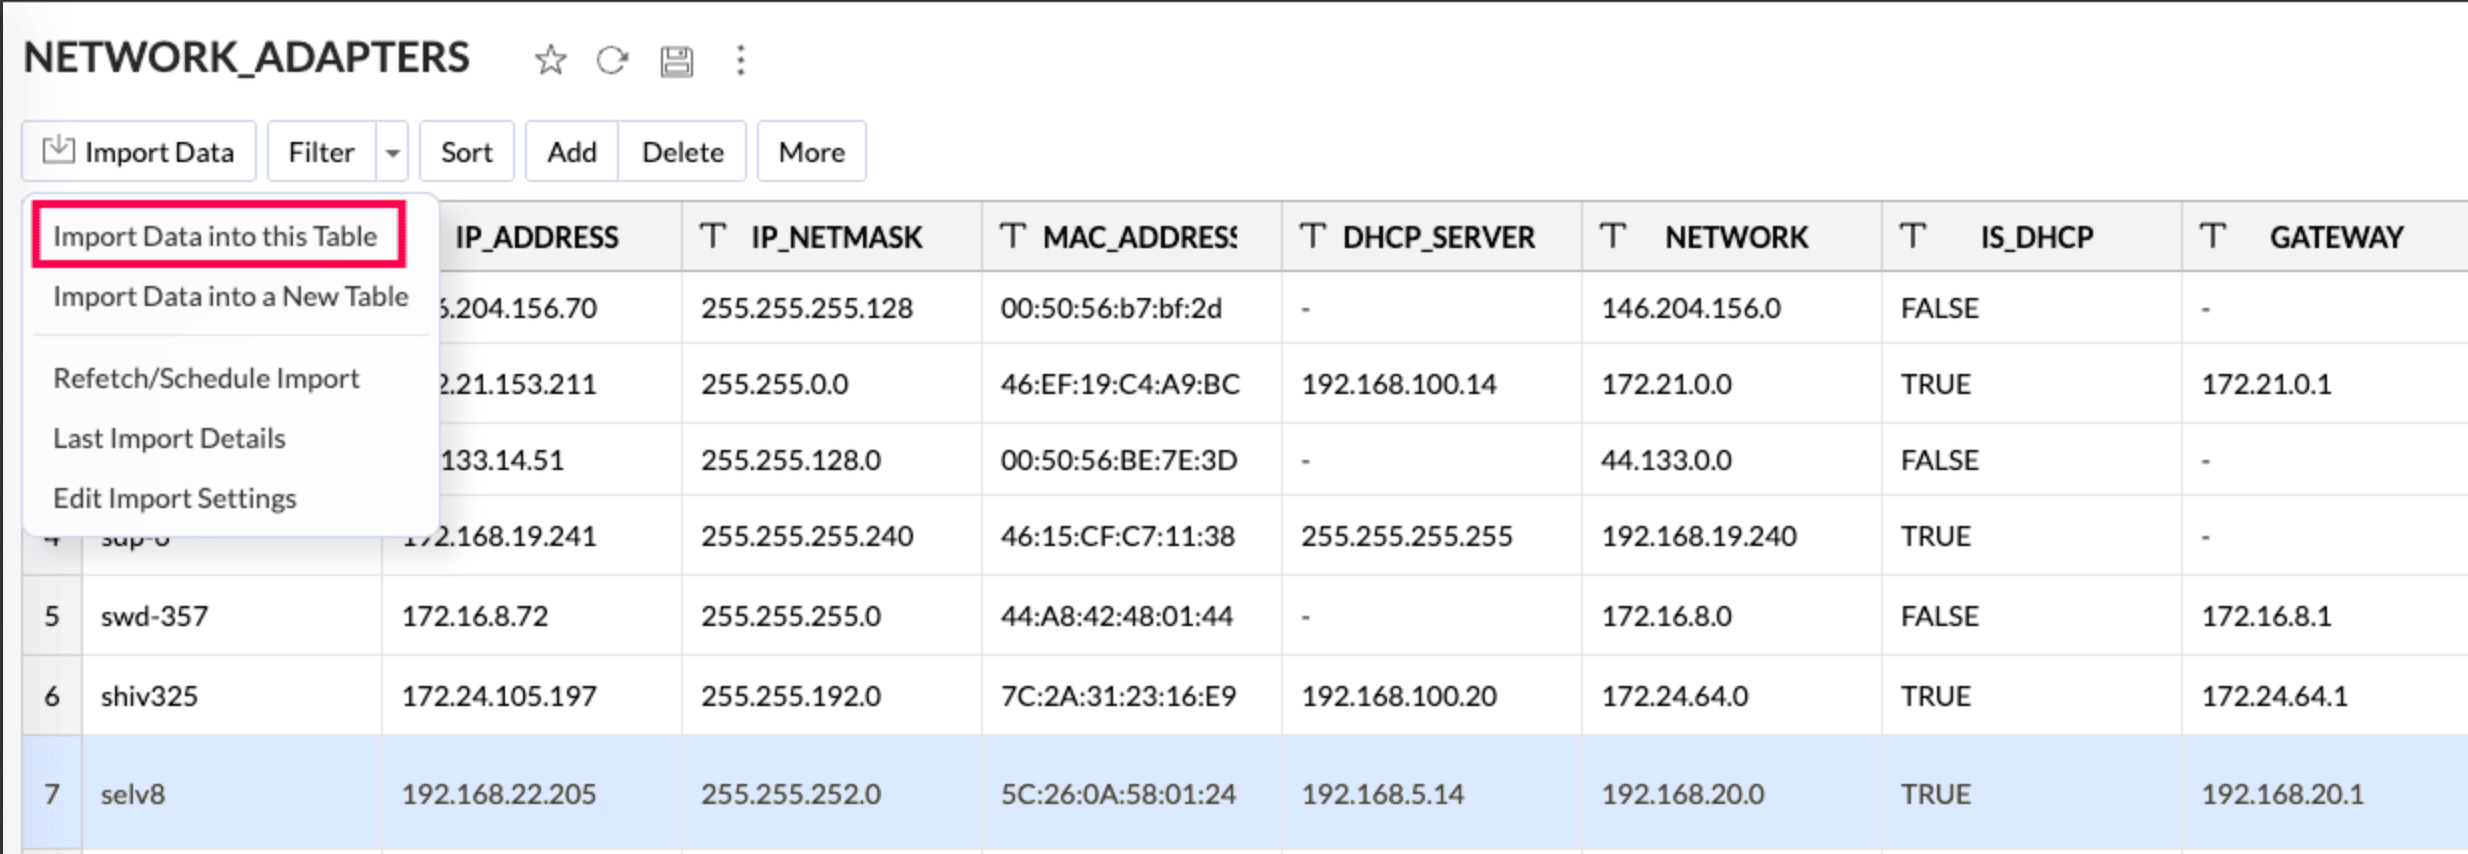This screenshot has width=2468, height=854.
Task: Click the text type icon beside NETWORK
Action: (1613, 236)
